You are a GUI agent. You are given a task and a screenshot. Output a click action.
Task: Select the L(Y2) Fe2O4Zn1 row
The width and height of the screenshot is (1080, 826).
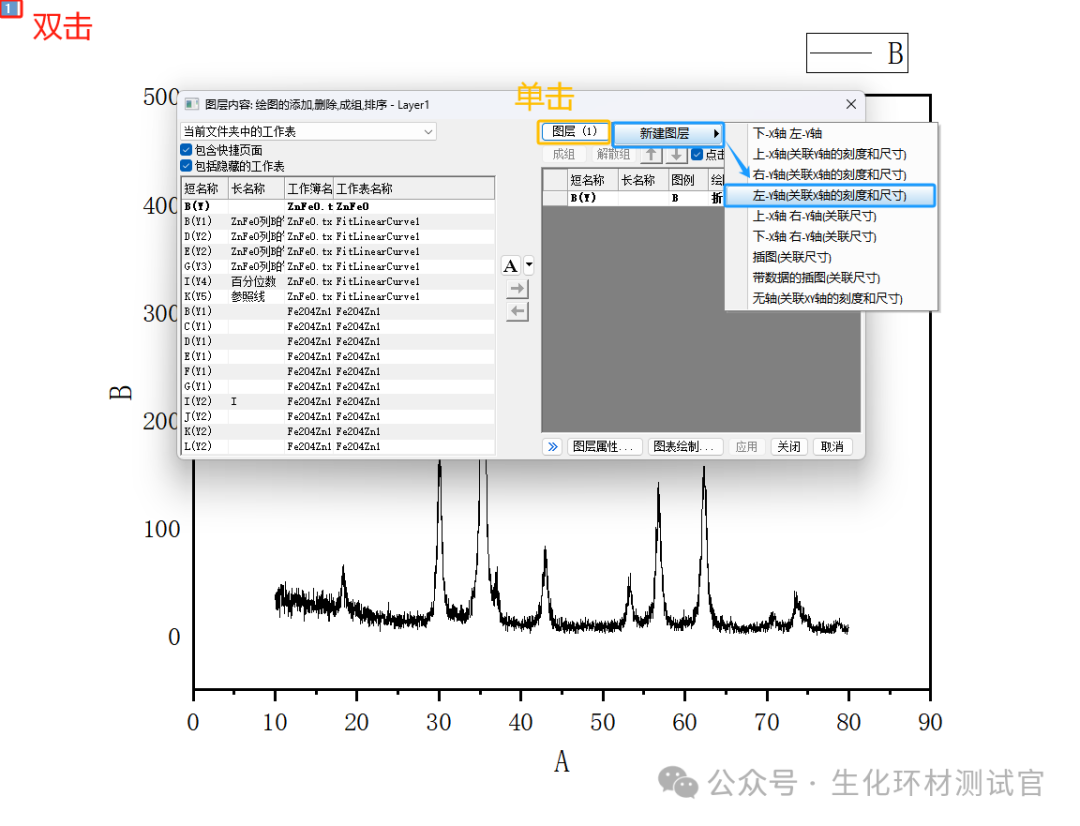(338, 446)
